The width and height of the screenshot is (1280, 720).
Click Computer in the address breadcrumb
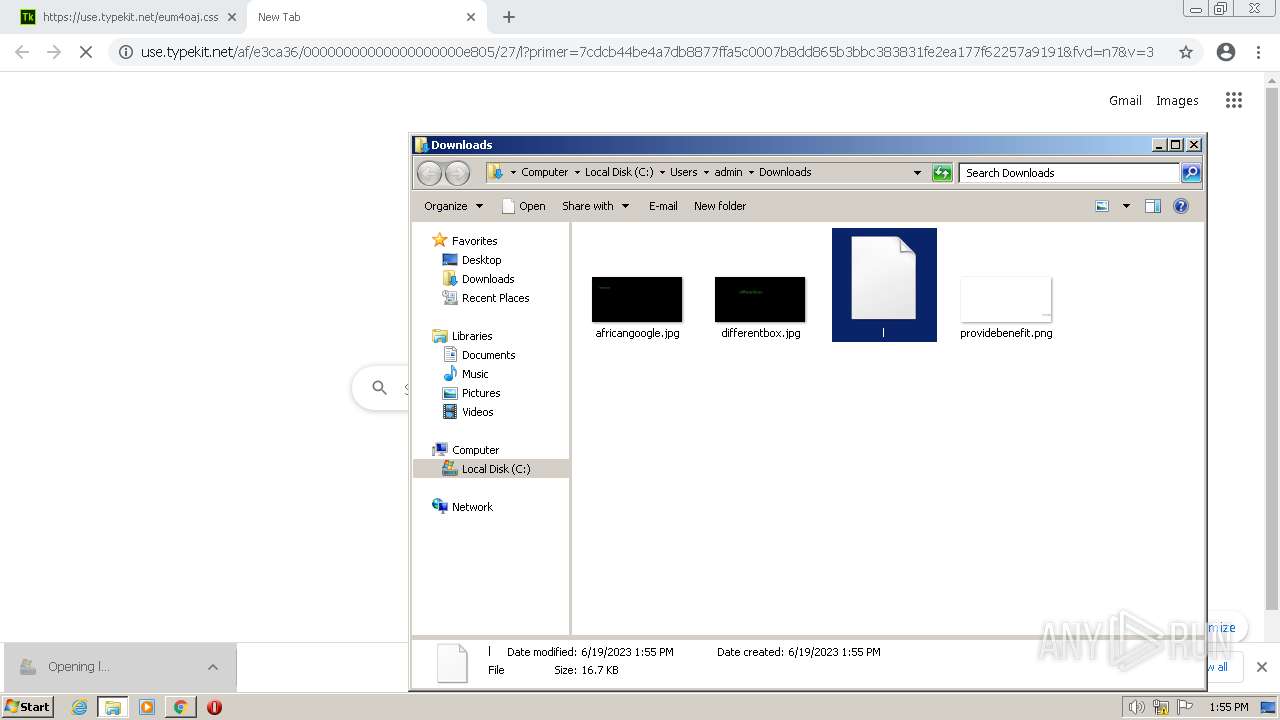(544, 172)
